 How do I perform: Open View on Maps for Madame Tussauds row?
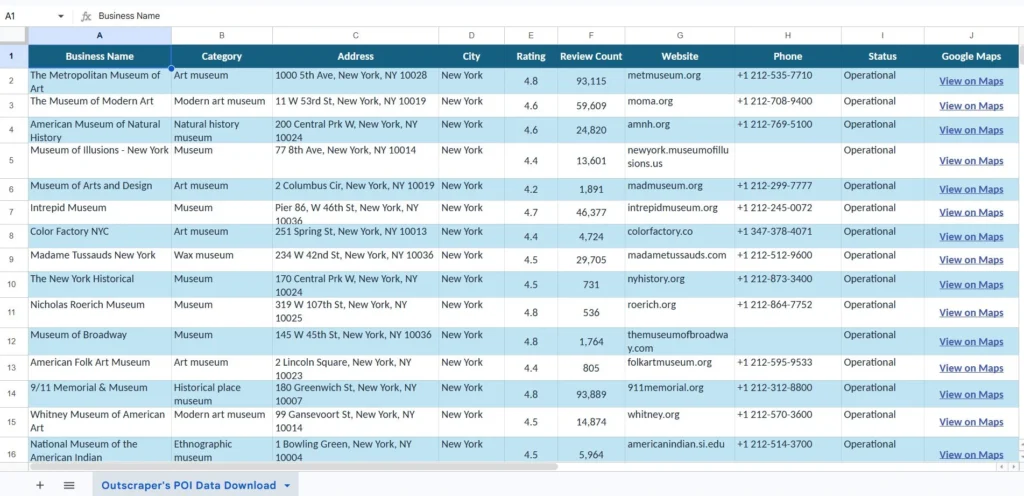971,260
